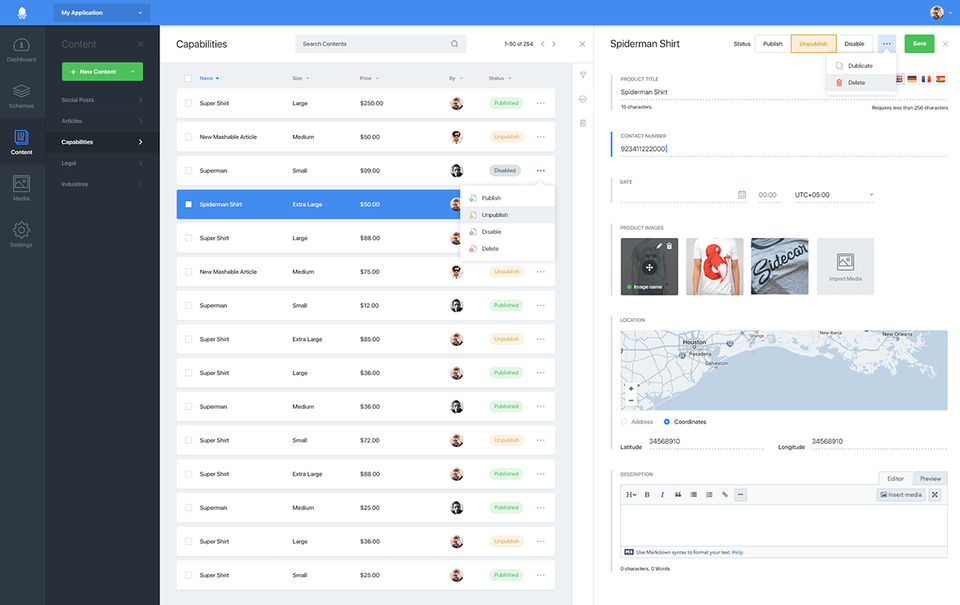960x605 pixels.
Task: Open the heading style dropdown in editor
Action: [631, 494]
